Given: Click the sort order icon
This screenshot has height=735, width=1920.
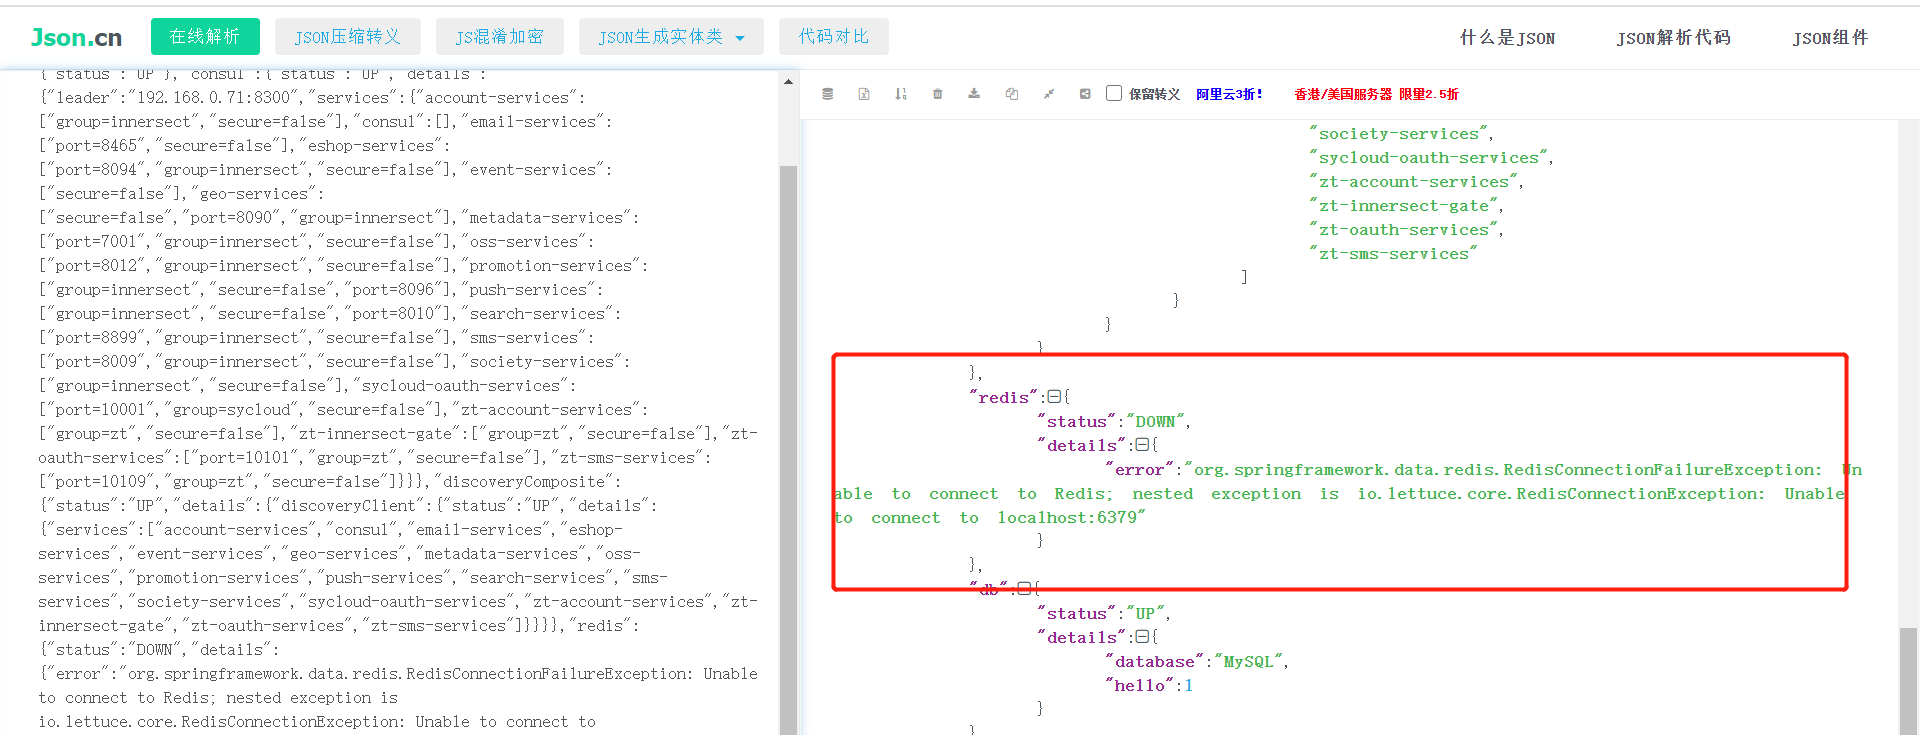Looking at the screenshot, I should click(901, 94).
